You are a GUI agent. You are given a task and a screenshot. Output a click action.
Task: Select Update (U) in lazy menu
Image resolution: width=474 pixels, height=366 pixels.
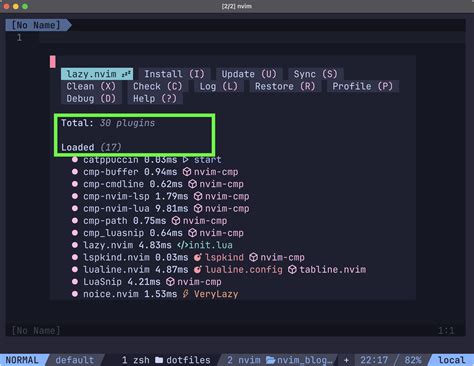pyautogui.click(x=249, y=74)
